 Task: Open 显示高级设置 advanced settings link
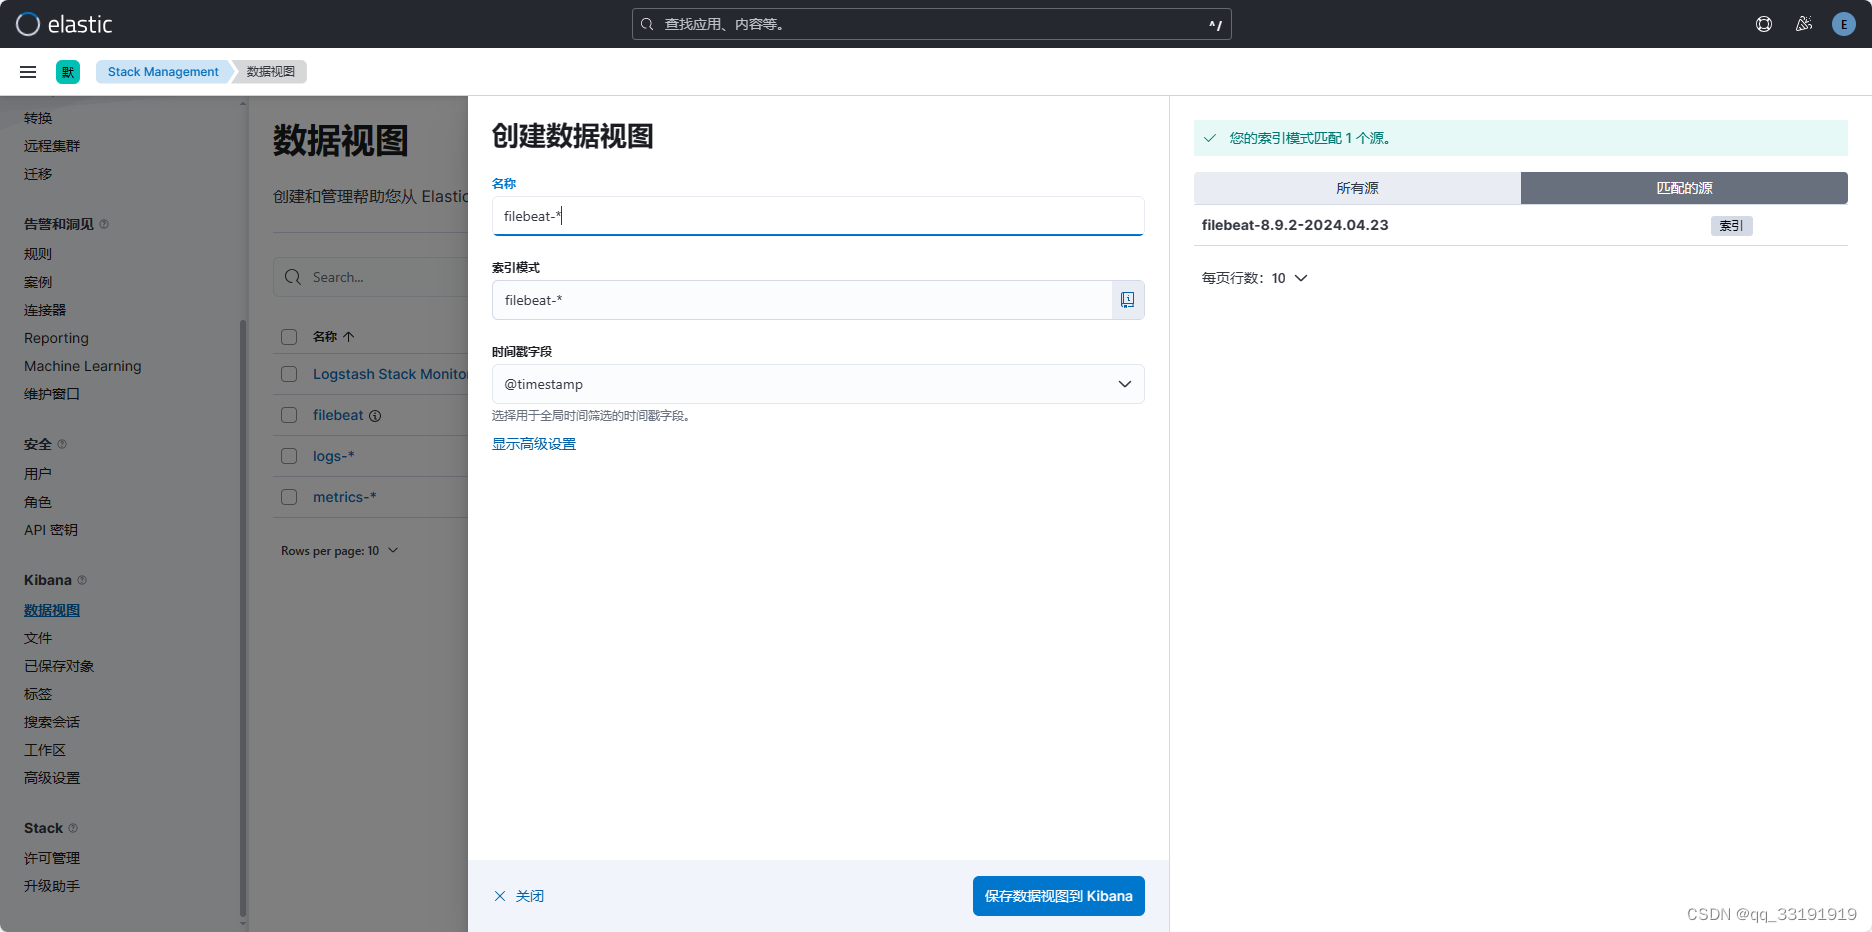tap(534, 443)
